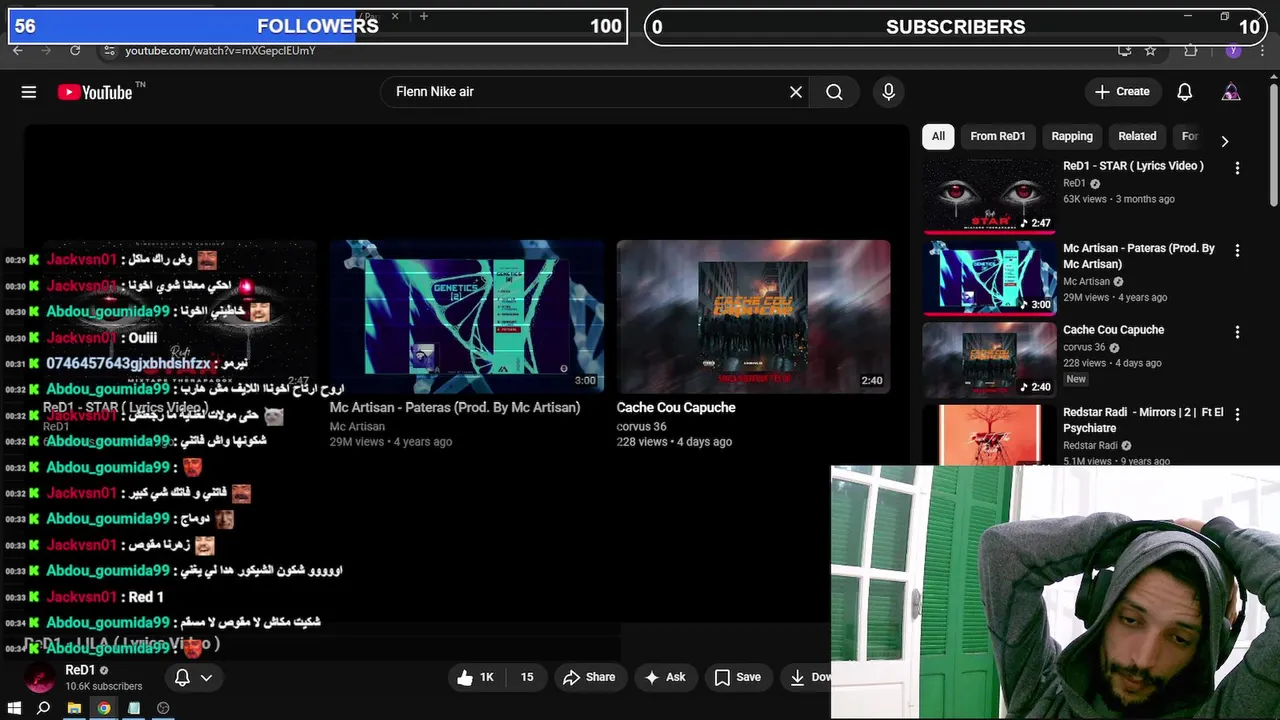Dislike the video (15)
This screenshot has height=720, width=1280.
(525, 678)
